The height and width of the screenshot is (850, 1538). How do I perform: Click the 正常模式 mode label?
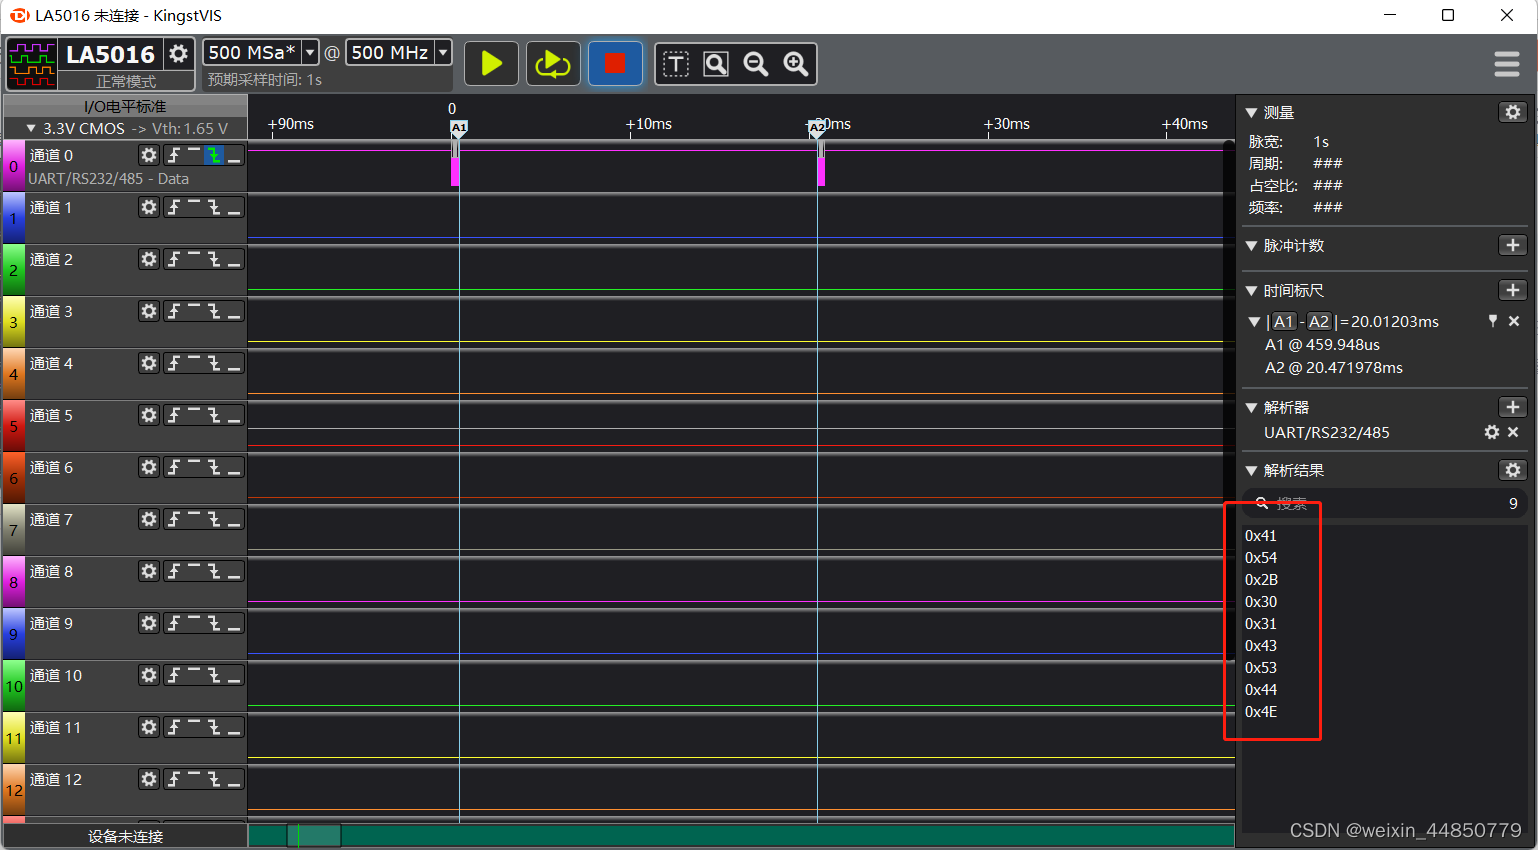[x=126, y=81]
